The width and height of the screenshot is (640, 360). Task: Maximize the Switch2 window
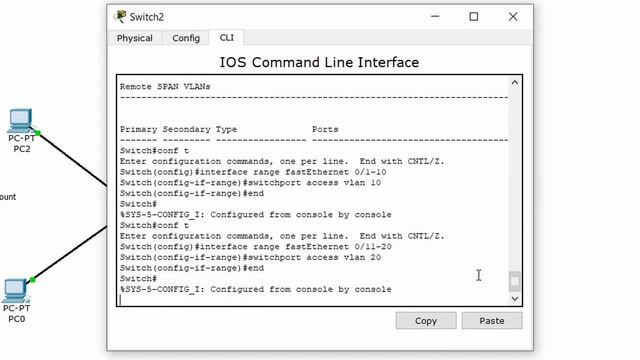coord(473,17)
